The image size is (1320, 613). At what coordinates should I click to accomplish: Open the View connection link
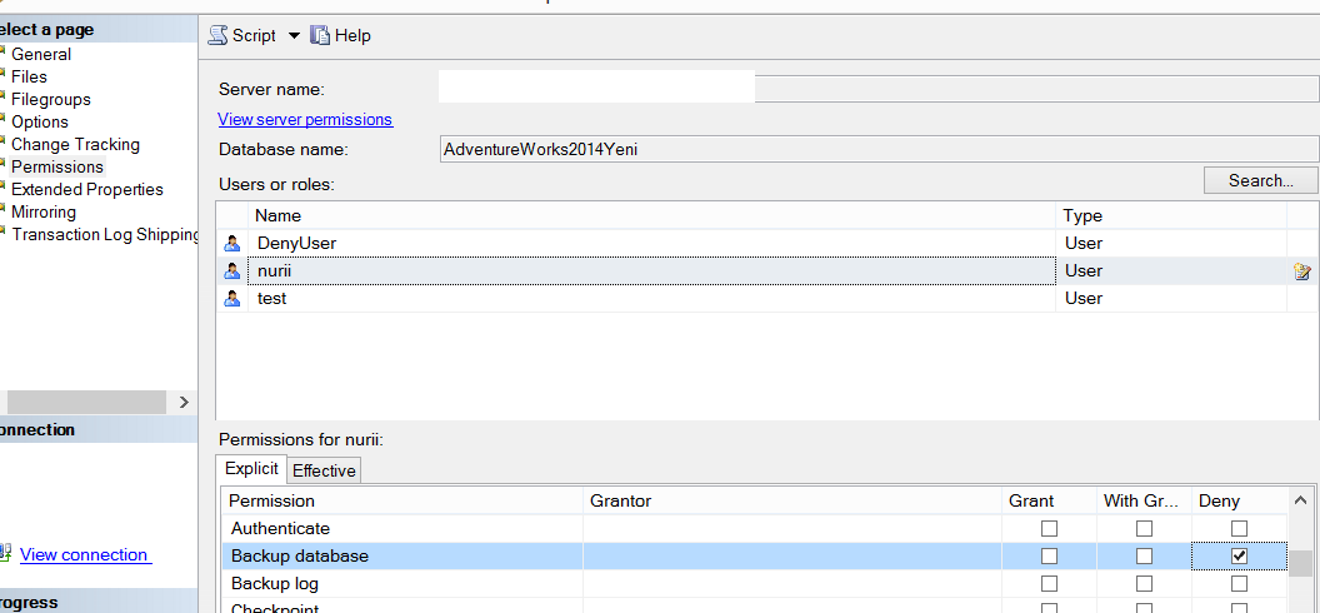[84, 555]
